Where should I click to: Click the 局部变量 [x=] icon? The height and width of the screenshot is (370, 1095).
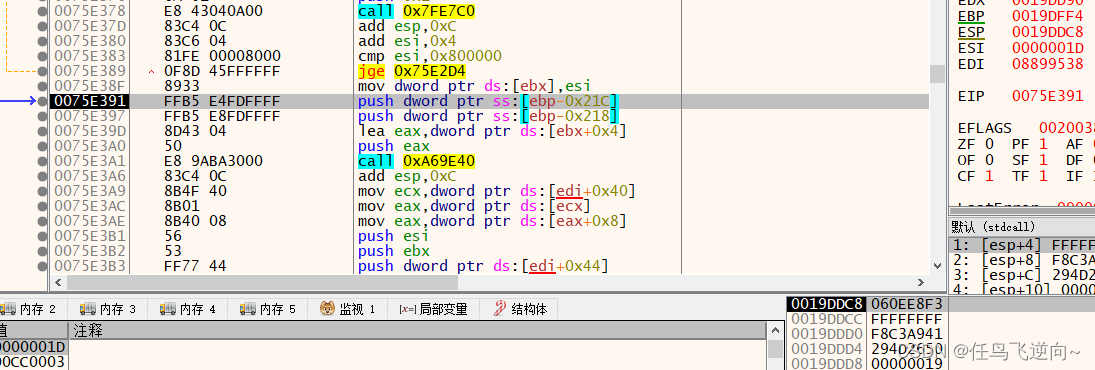click(x=407, y=309)
